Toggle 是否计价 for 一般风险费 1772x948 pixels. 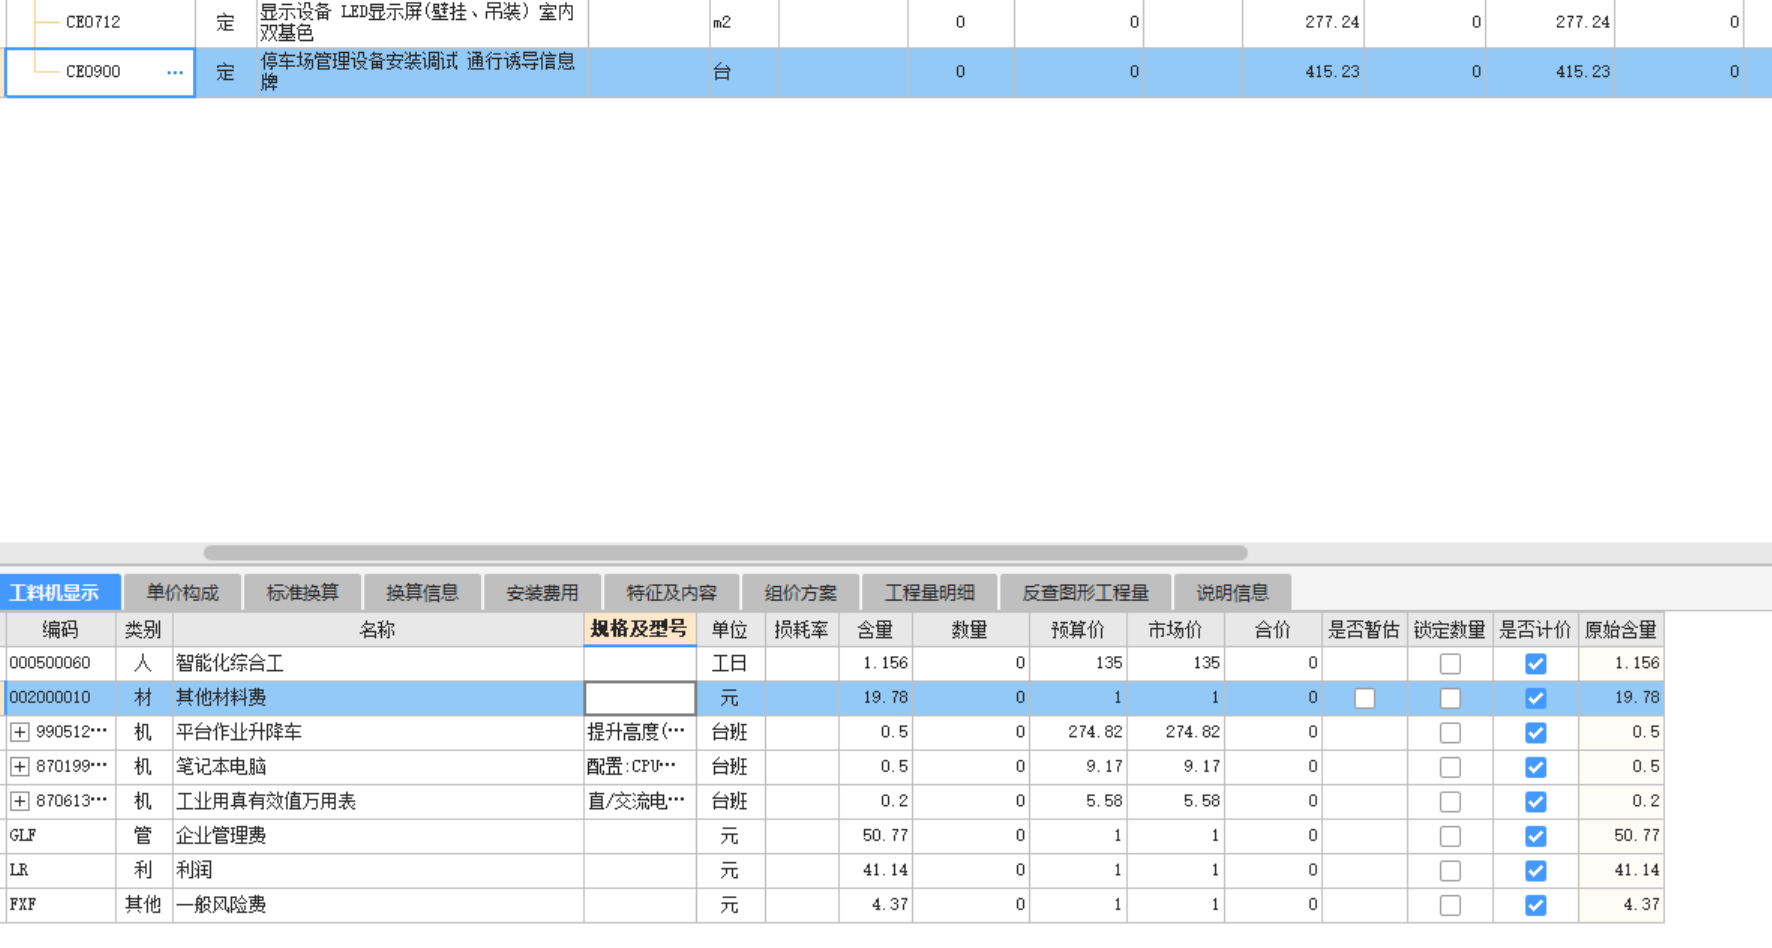click(1536, 905)
